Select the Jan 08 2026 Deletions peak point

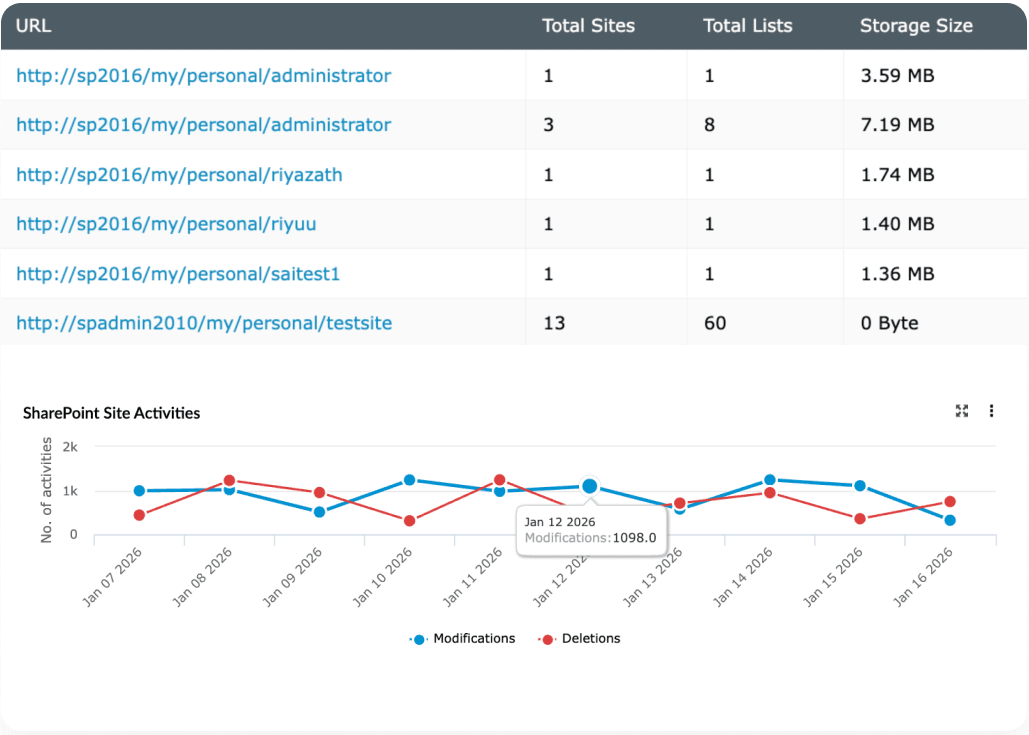pyautogui.click(x=228, y=479)
